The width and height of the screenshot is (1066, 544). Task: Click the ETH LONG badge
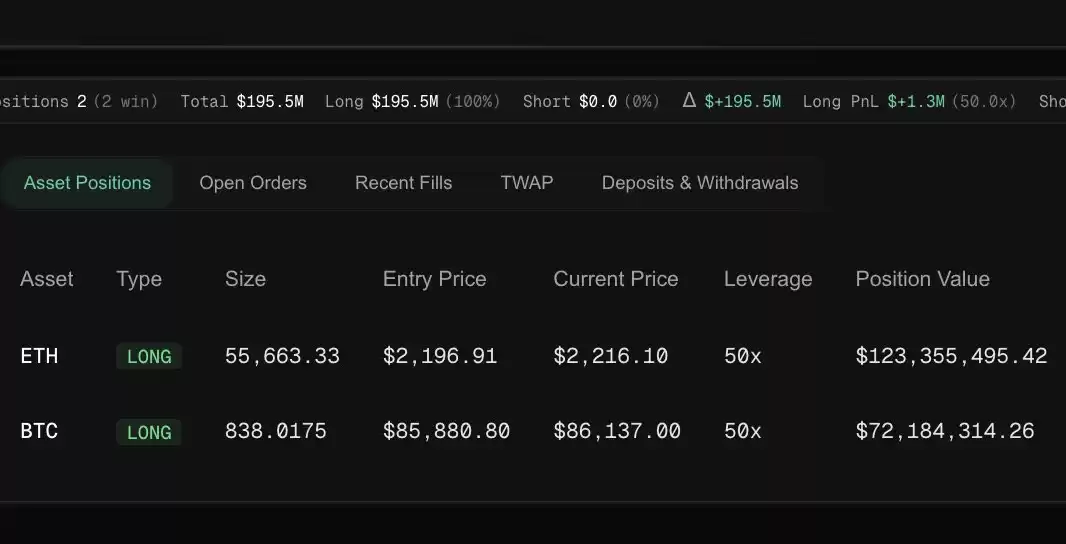tap(149, 356)
